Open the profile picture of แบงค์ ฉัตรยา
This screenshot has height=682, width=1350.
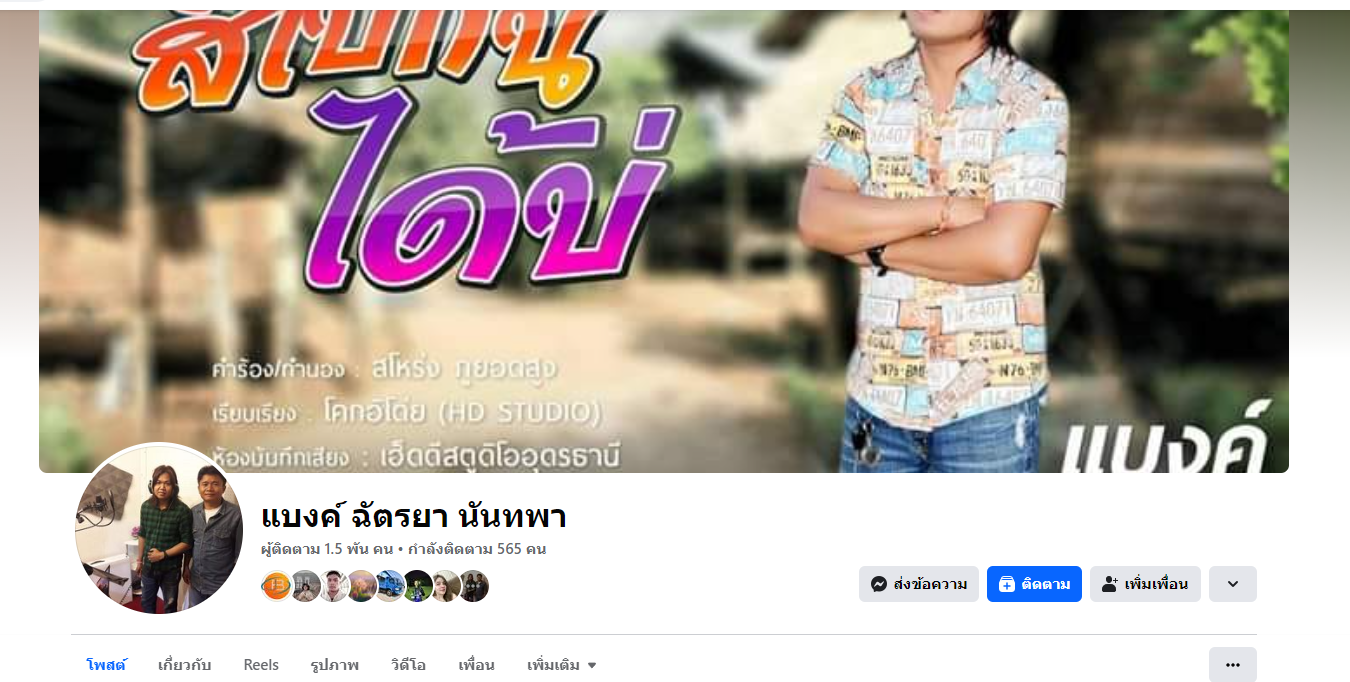coord(159,529)
